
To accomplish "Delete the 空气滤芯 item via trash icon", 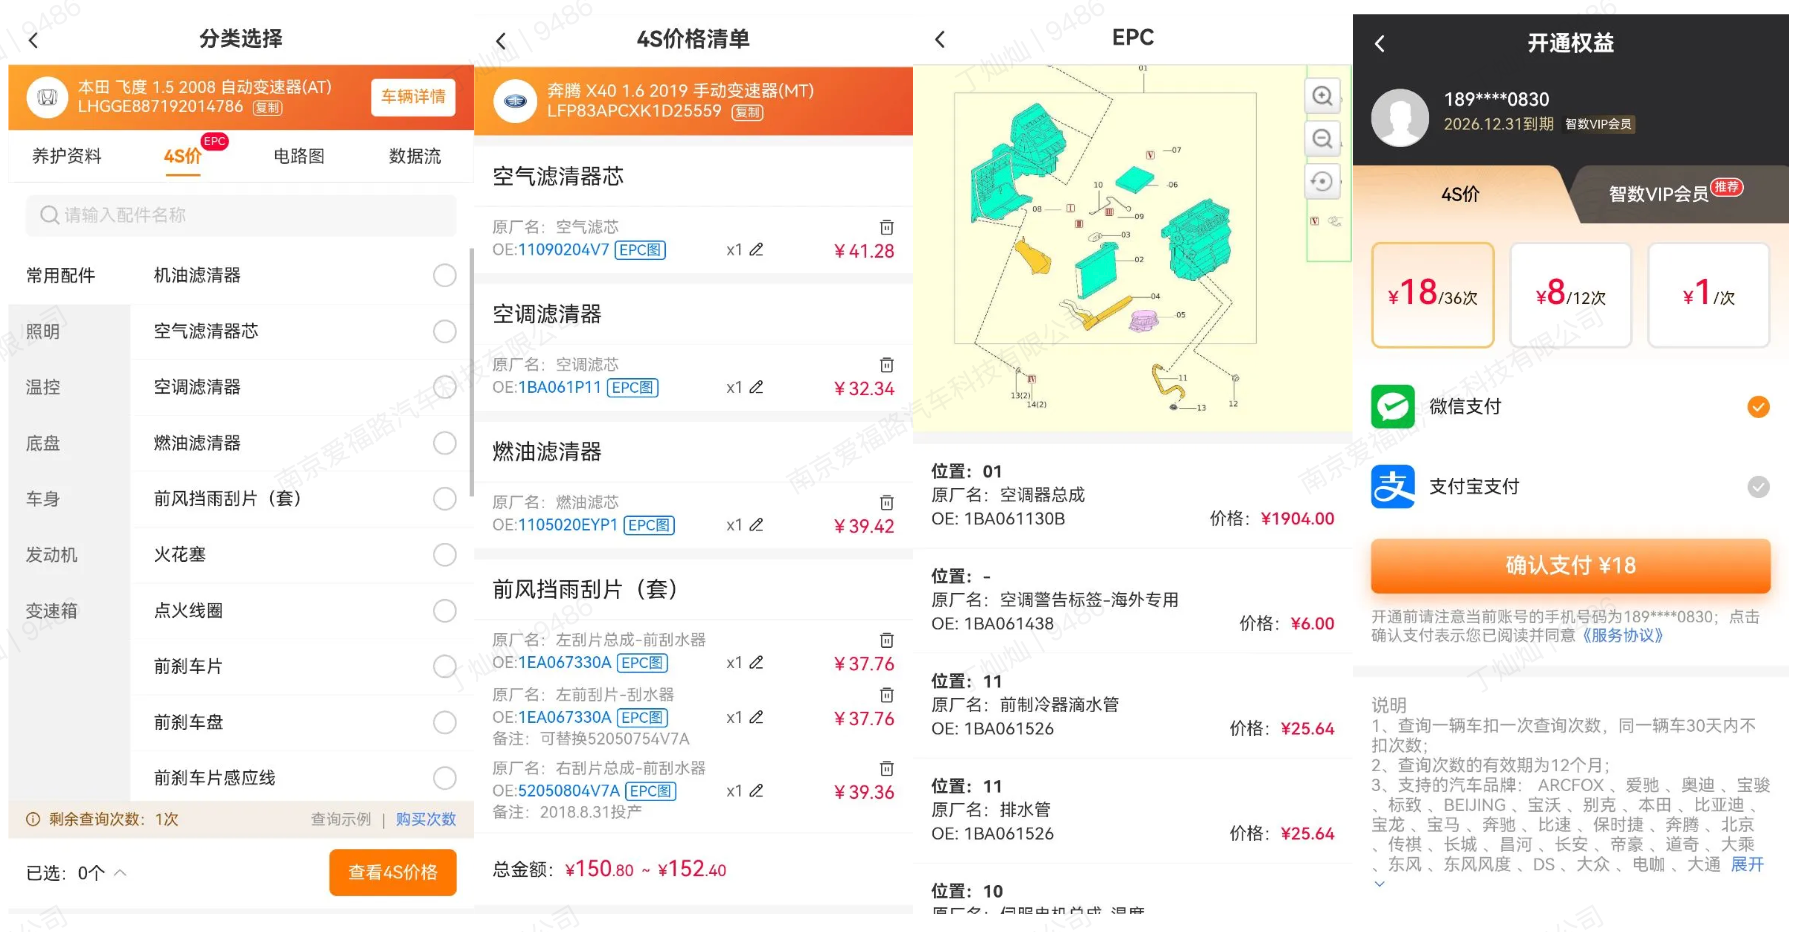I will 886,225.
